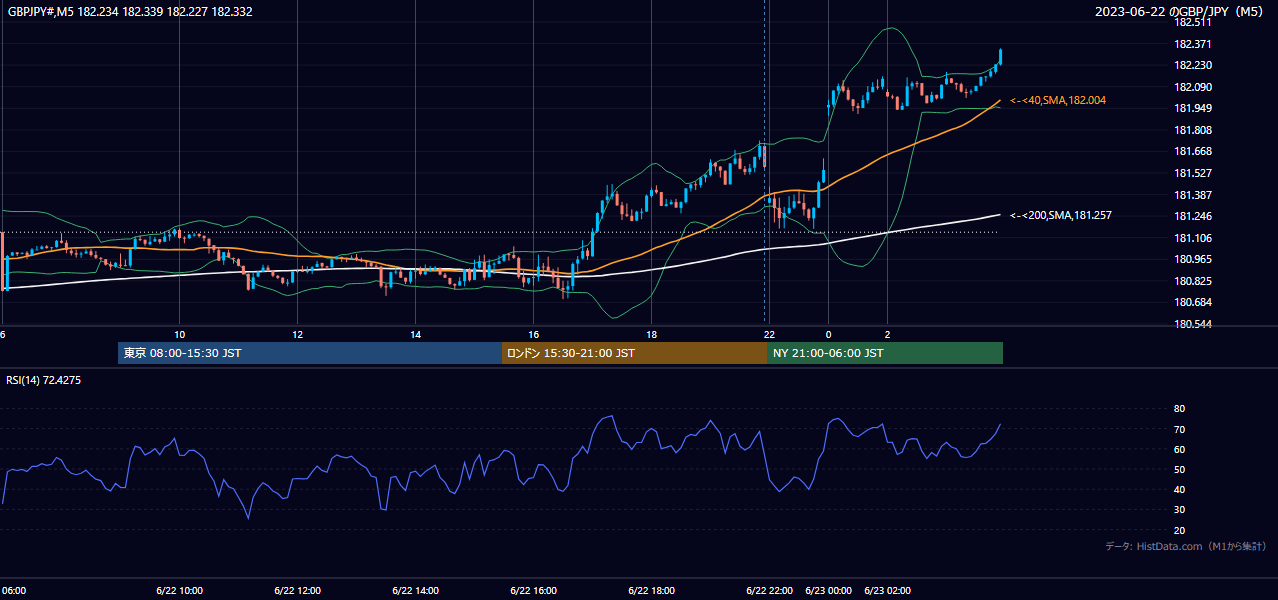Click bottom date label 6/22 18:00
Image resolution: width=1278 pixels, height=600 pixels.
pyautogui.click(x=651, y=590)
